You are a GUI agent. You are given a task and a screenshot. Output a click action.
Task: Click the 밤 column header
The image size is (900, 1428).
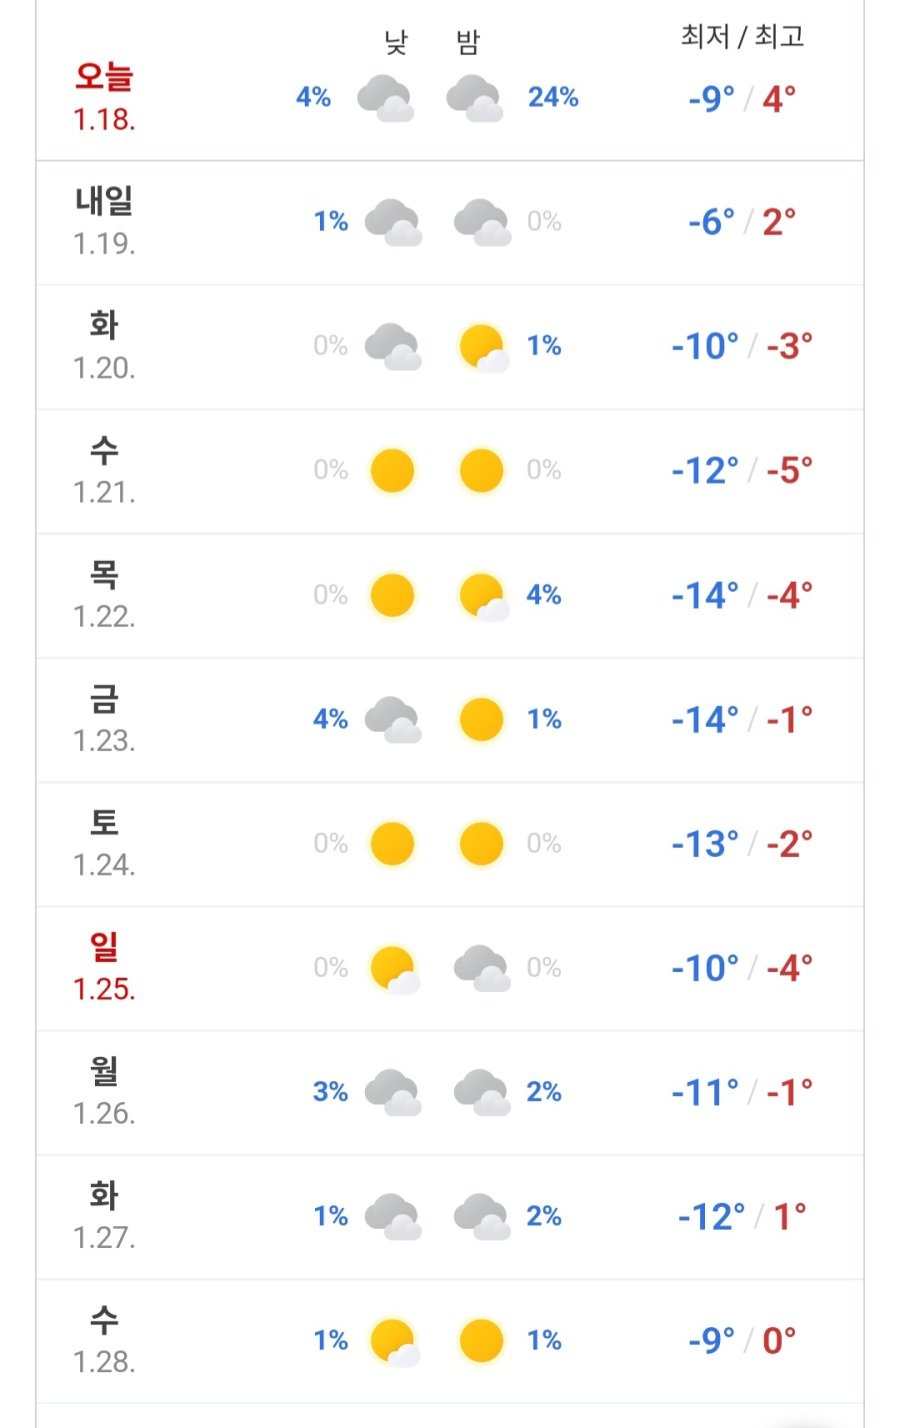[x=468, y=42]
